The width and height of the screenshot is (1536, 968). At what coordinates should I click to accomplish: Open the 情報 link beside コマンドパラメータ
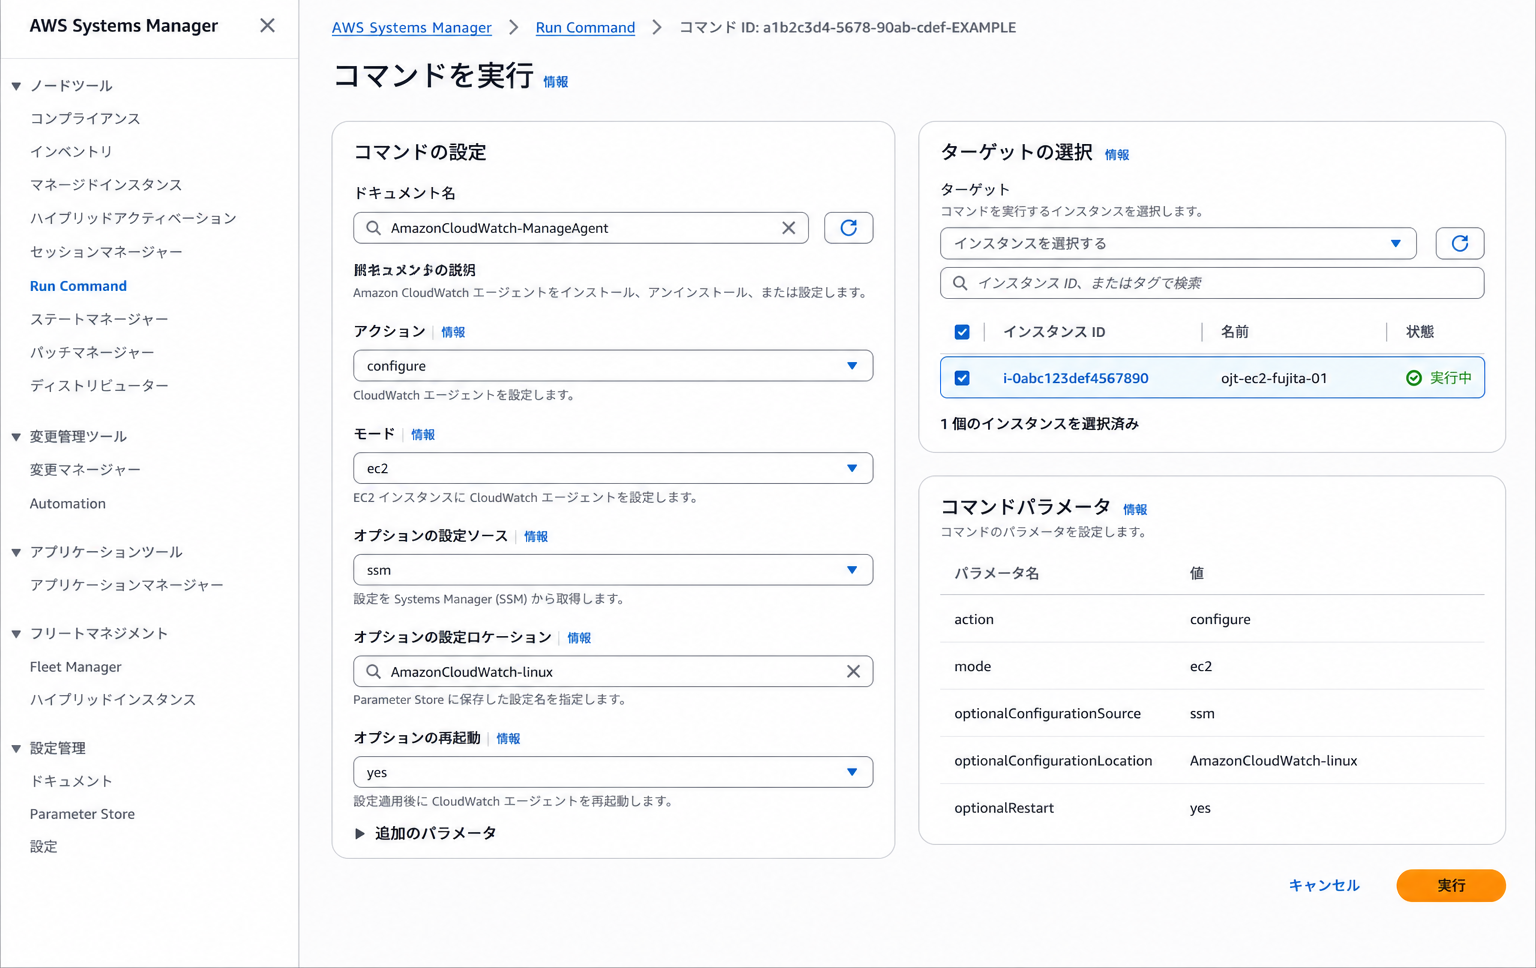coord(1135,510)
